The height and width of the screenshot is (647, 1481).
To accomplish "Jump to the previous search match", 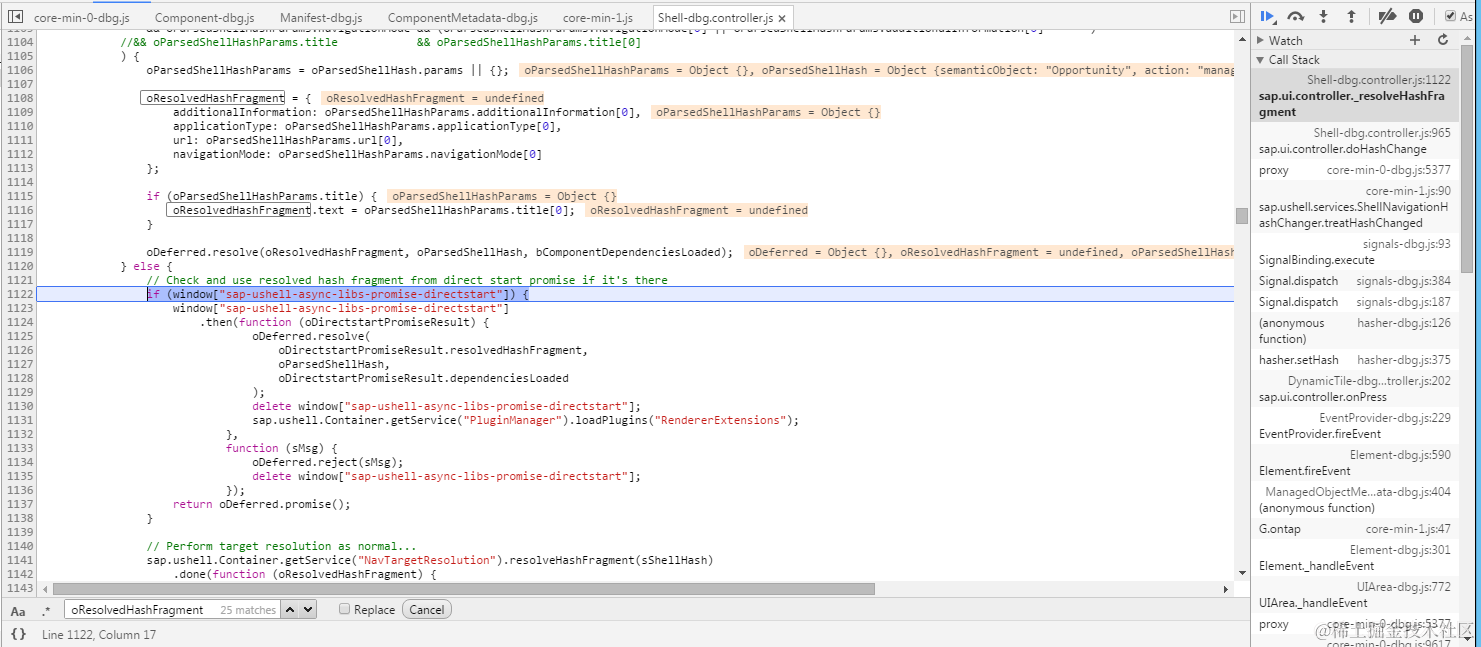I will point(290,609).
